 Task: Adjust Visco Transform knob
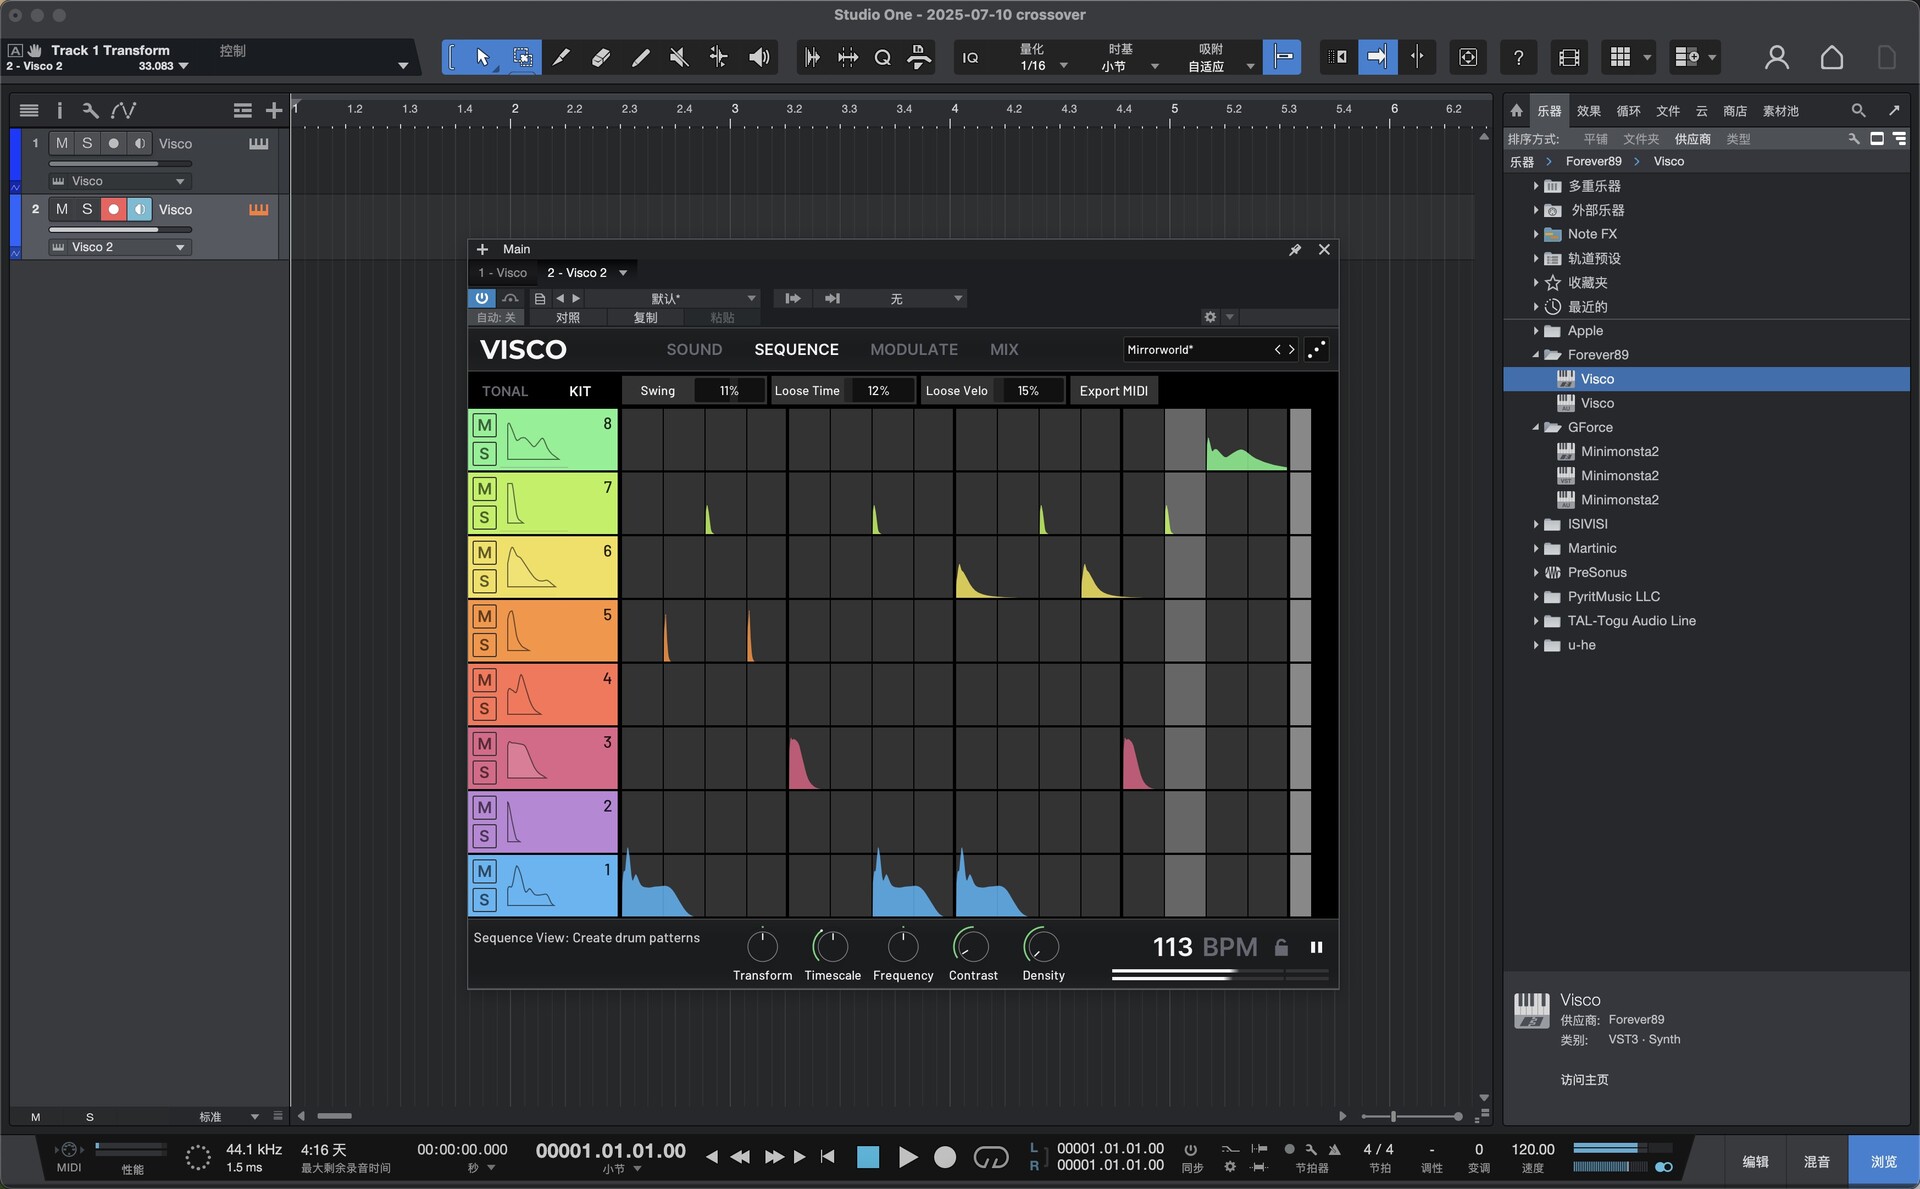[x=762, y=946]
